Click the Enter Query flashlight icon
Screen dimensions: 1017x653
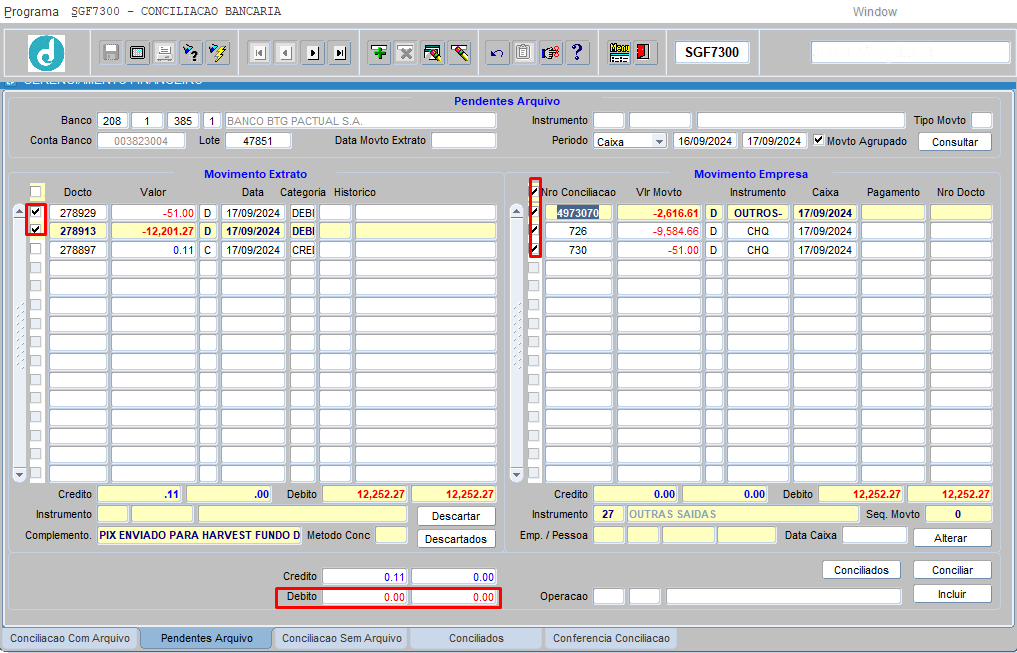[x=191, y=53]
